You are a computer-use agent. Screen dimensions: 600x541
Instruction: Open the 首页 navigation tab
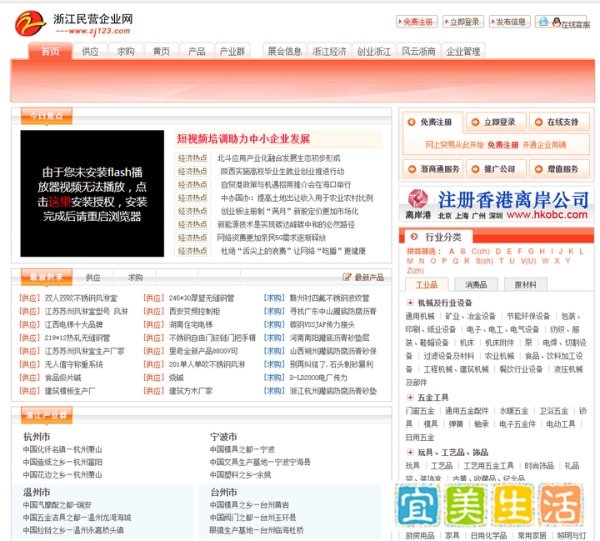[x=50, y=51]
